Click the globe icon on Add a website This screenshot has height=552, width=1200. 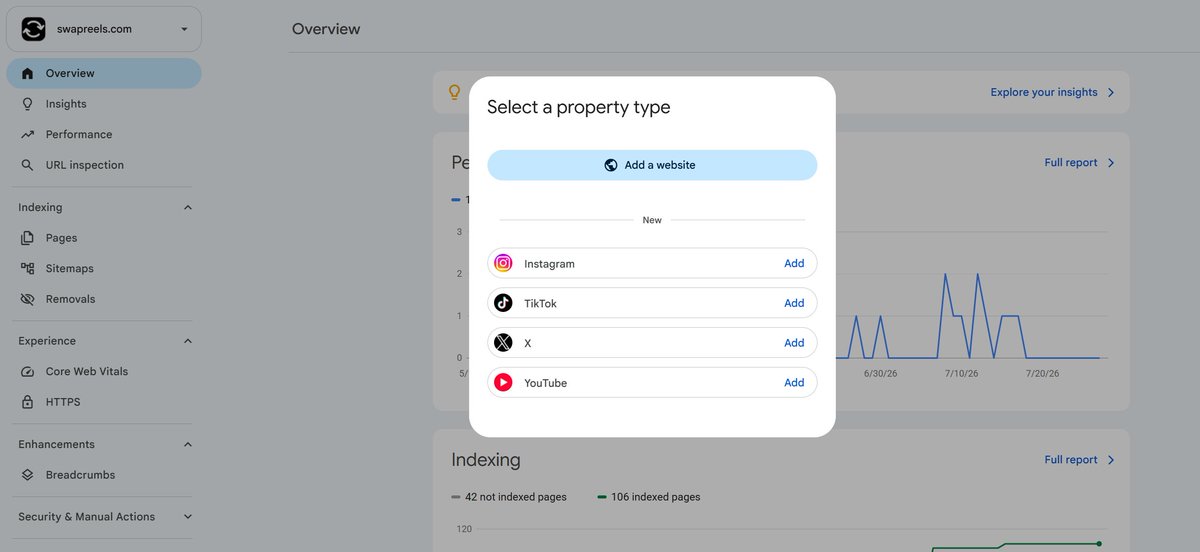point(611,165)
